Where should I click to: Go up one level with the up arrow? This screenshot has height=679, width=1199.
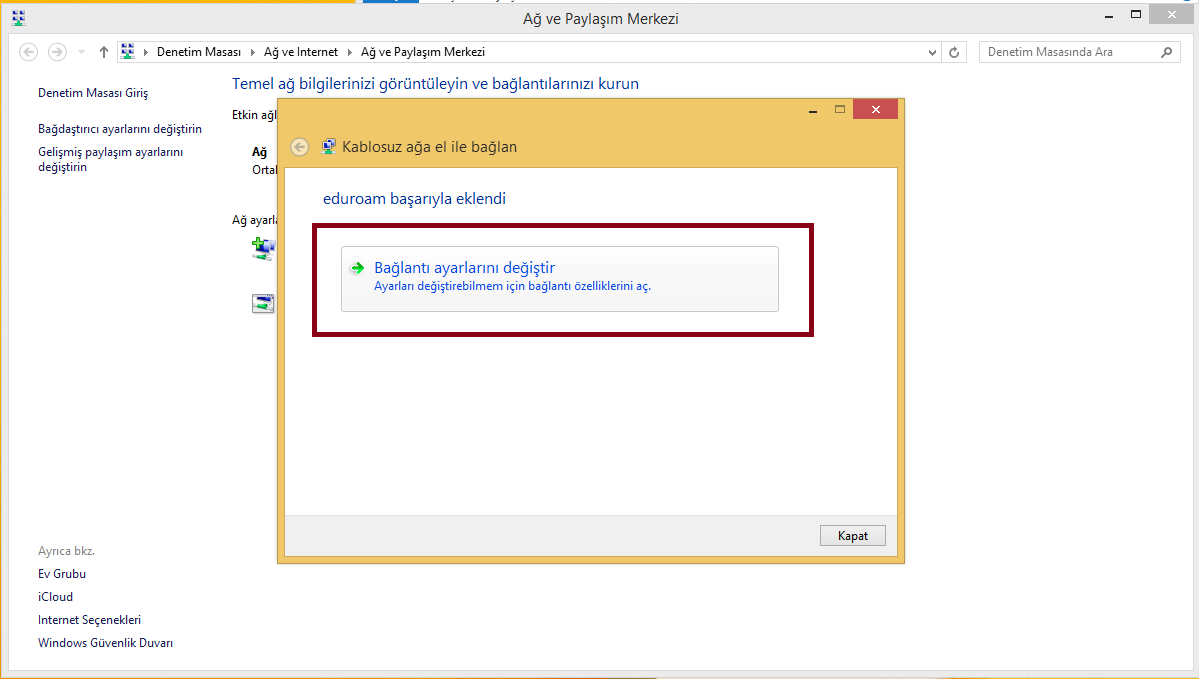click(x=104, y=52)
